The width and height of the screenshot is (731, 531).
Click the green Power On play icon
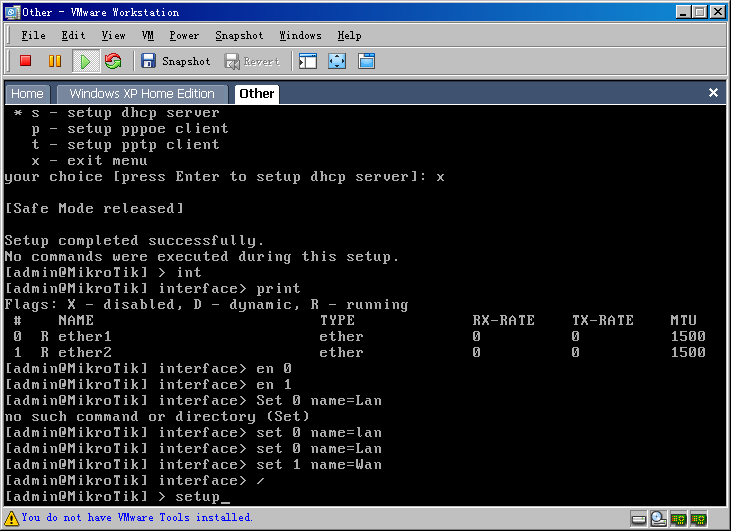(86, 61)
